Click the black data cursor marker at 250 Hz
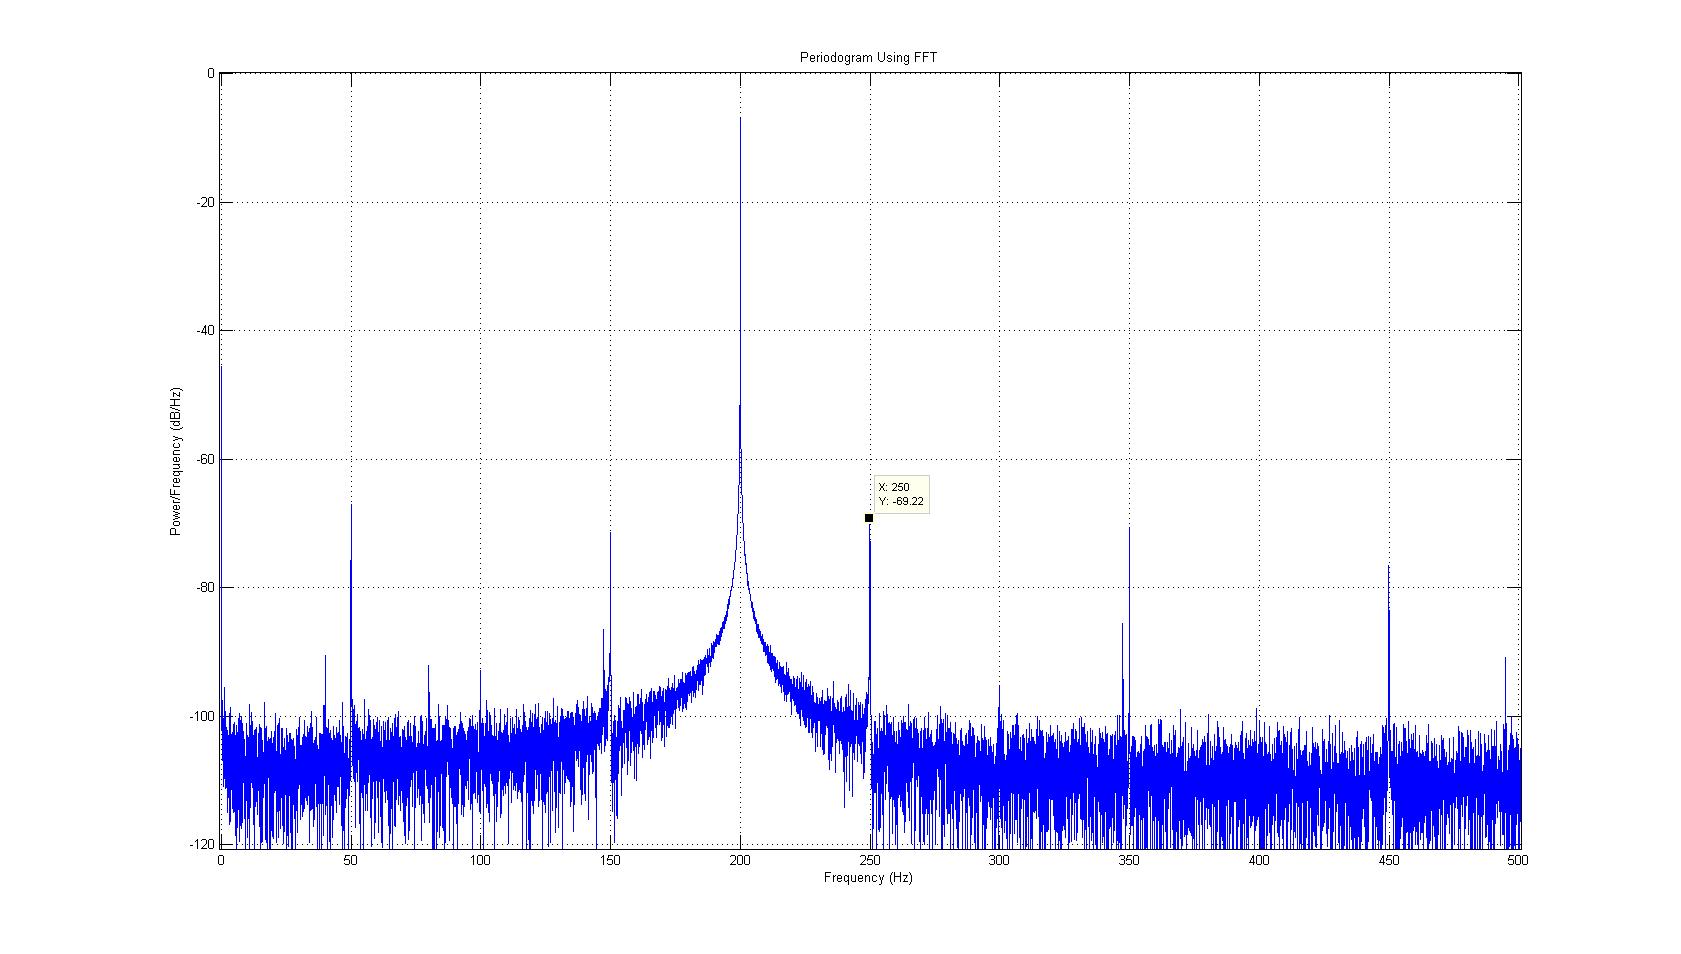This screenshot has width=1681, height=954. (x=869, y=518)
